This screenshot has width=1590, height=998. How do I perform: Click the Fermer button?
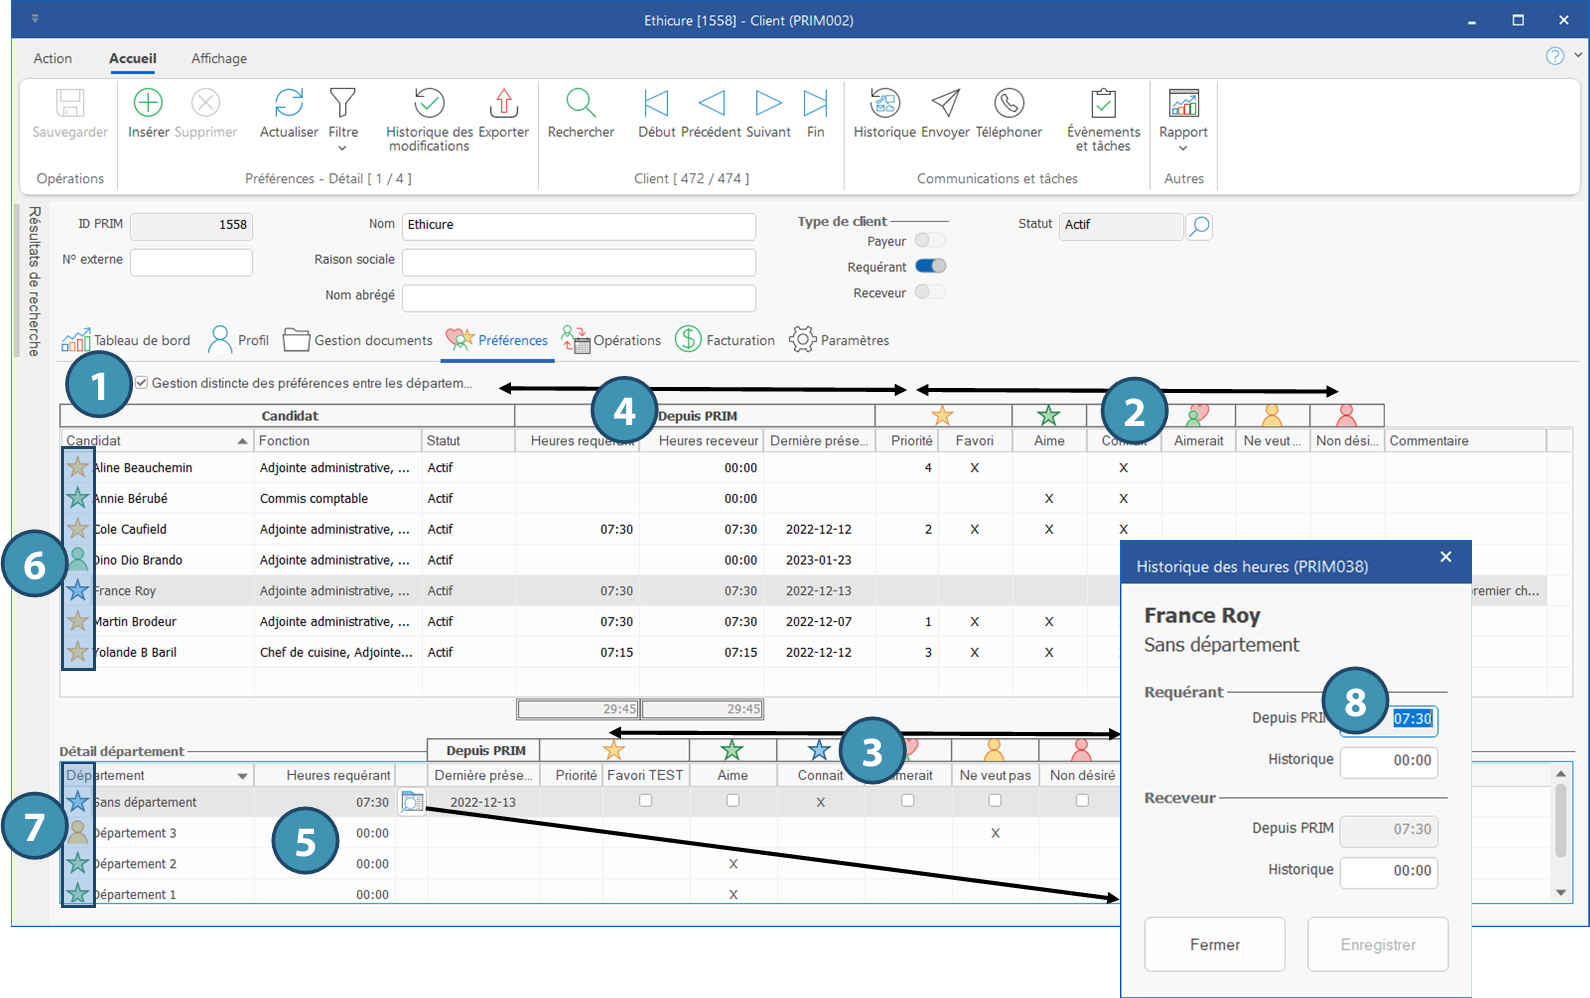[1214, 944]
